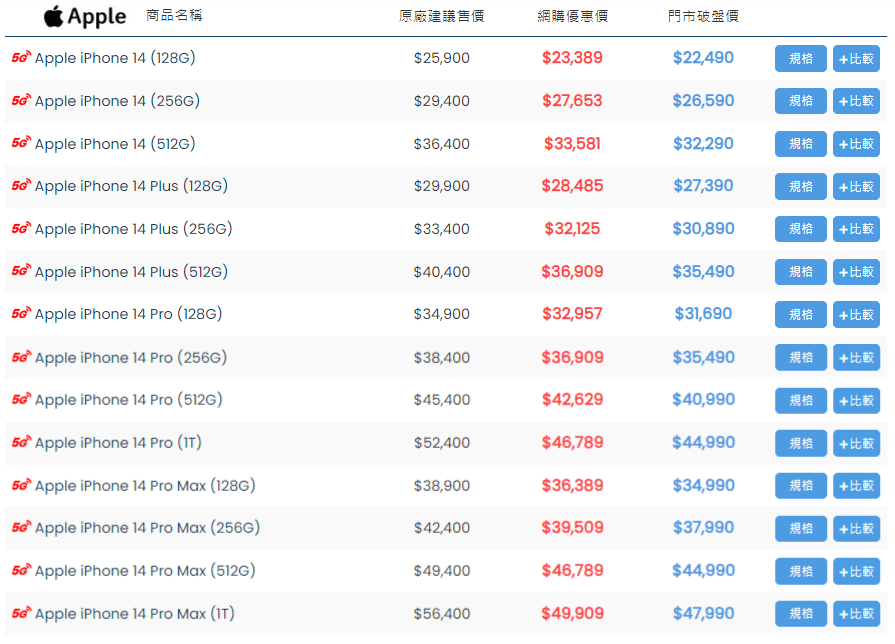Select Apple iPhone 14 (512G) product name
Image resolution: width=895 pixels, height=644 pixels.
tap(115, 144)
